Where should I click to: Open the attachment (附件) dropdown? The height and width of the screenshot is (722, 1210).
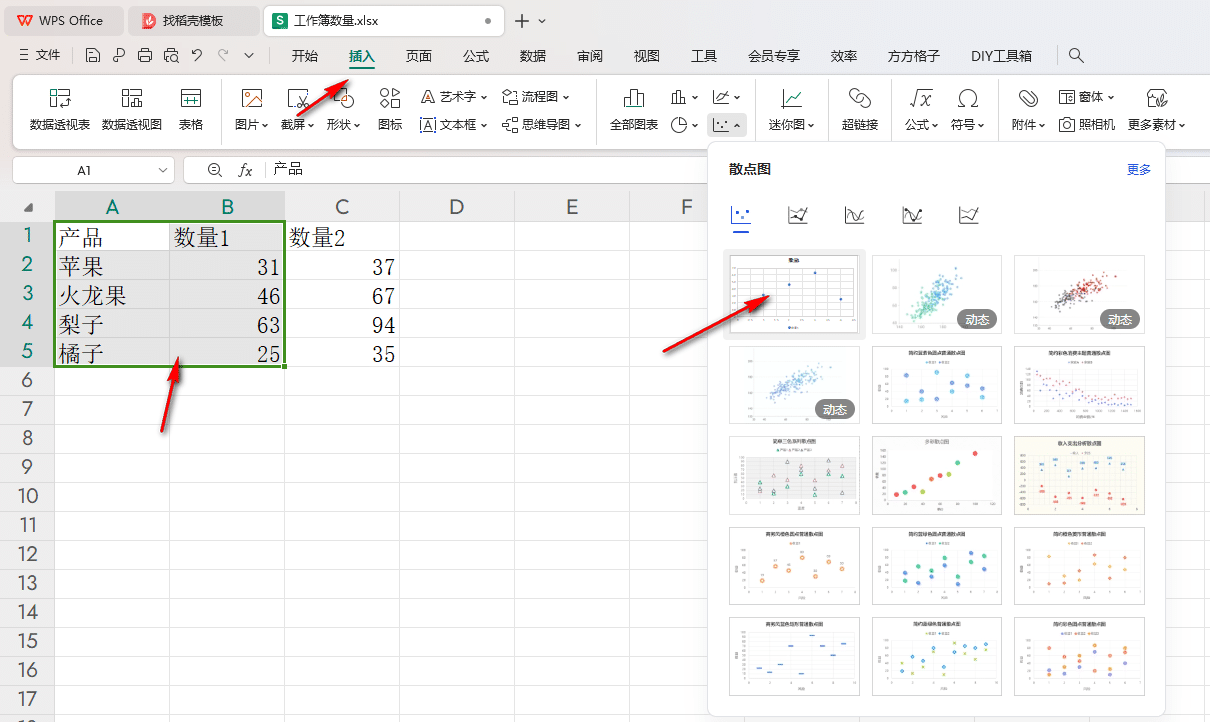1028,125
